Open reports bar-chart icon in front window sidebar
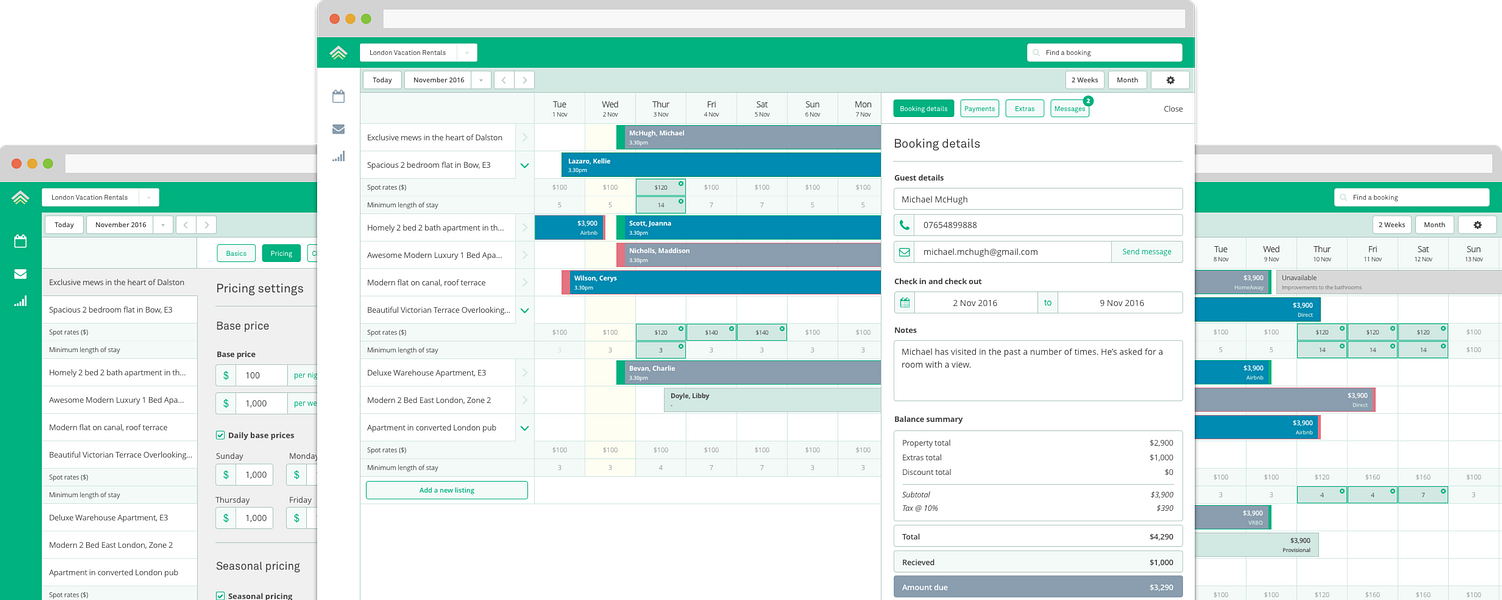This screenshot has height=600, width=1502. [339, 156]
